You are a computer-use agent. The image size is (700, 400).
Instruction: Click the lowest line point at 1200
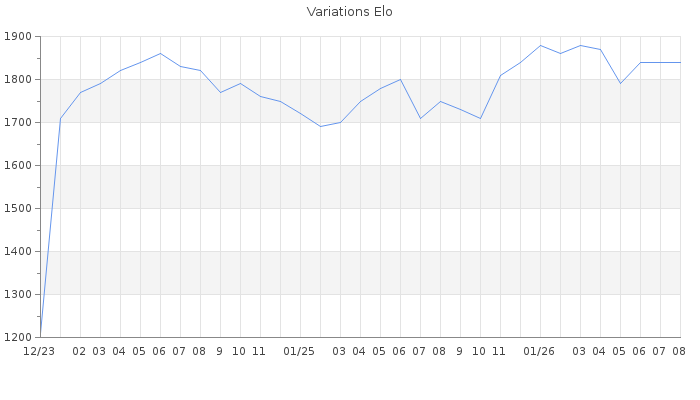coord(41,336)
